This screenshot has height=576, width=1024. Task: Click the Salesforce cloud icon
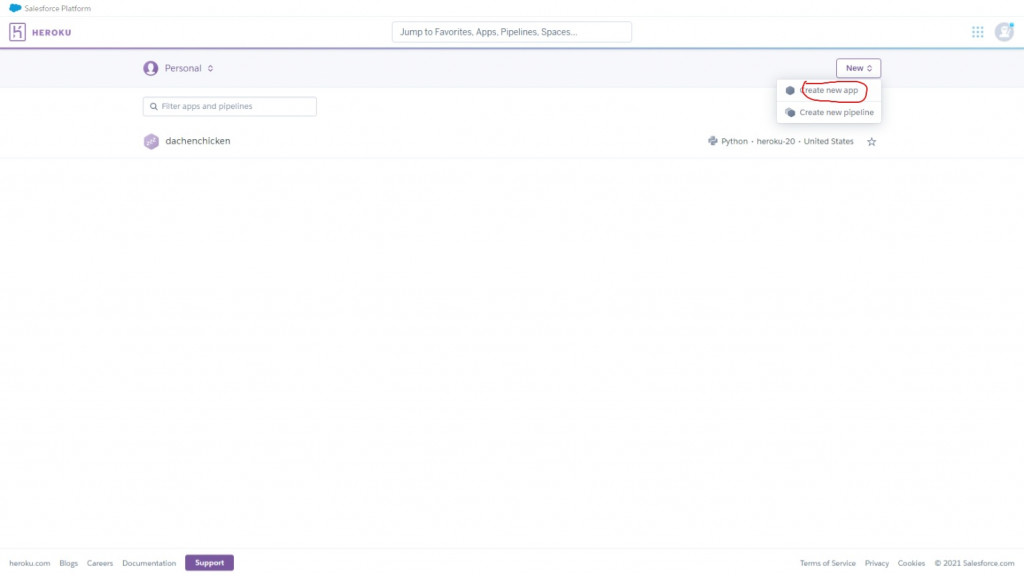[x=14, y=8]
